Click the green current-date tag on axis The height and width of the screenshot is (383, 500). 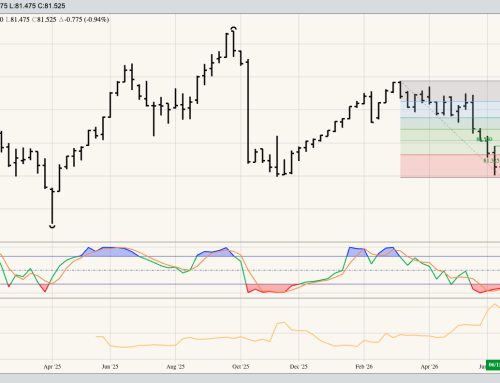pyautogui.click(x=493, y=365)
